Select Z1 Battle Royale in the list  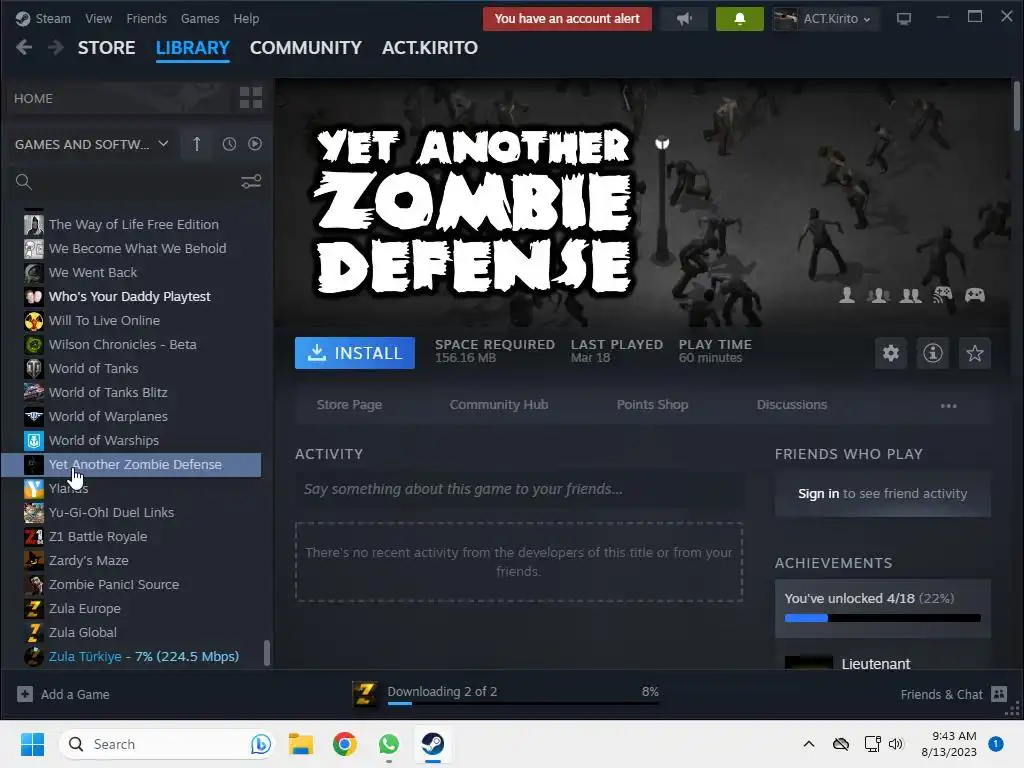[x=131, y=536]
